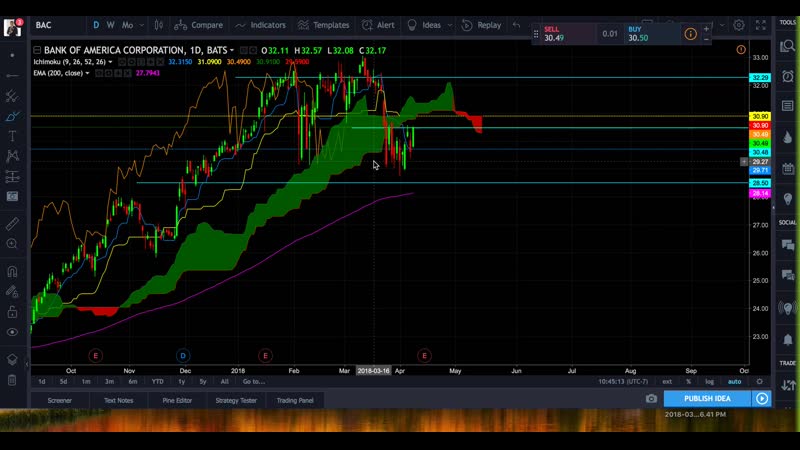Select the brush drawing tool

[12, 116]
